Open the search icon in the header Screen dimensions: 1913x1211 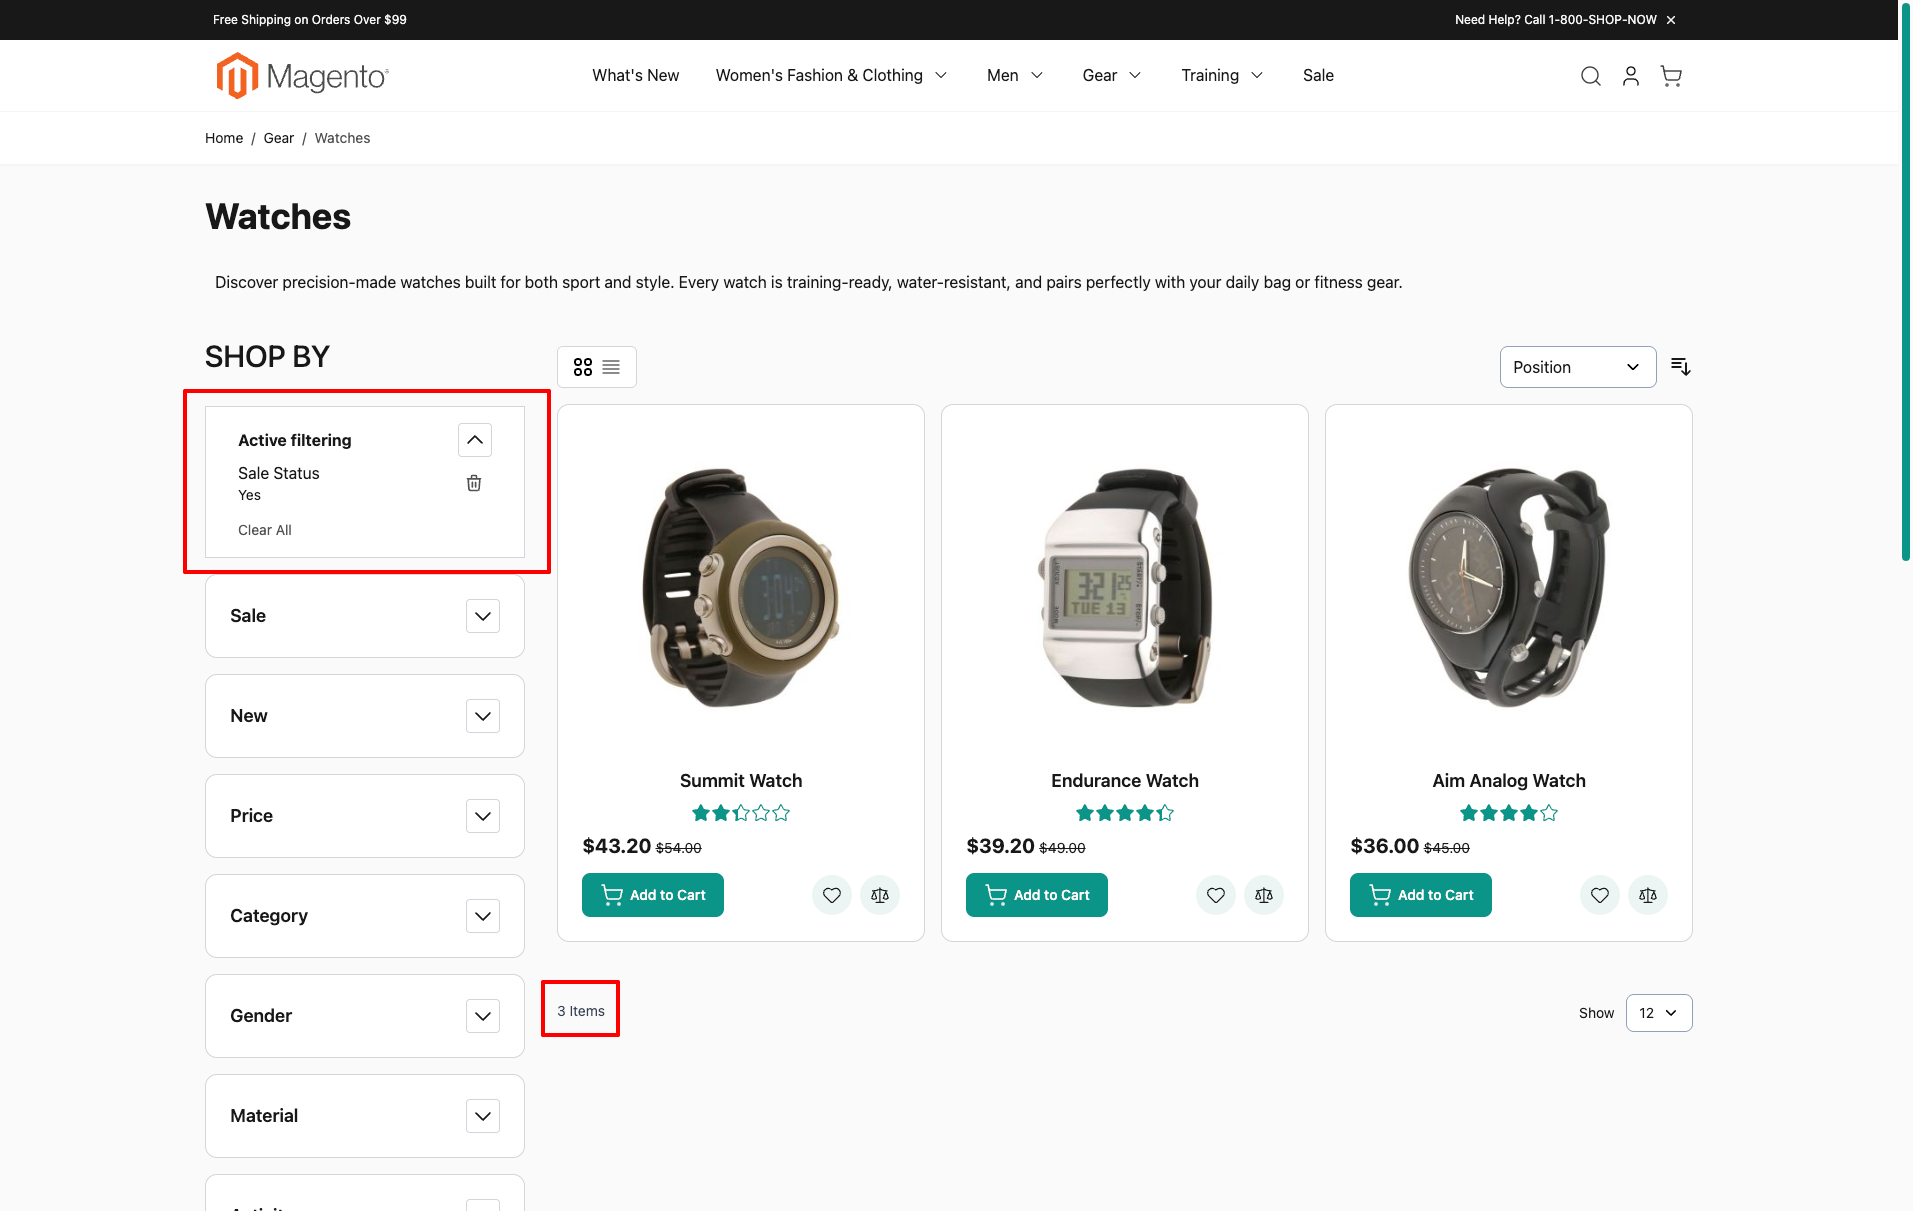[1590, 75]
